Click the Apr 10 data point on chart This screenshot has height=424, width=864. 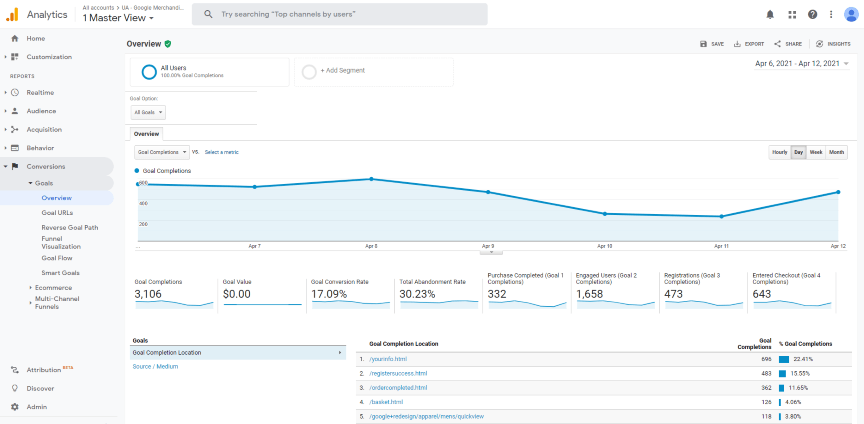[x=604, y=214]
